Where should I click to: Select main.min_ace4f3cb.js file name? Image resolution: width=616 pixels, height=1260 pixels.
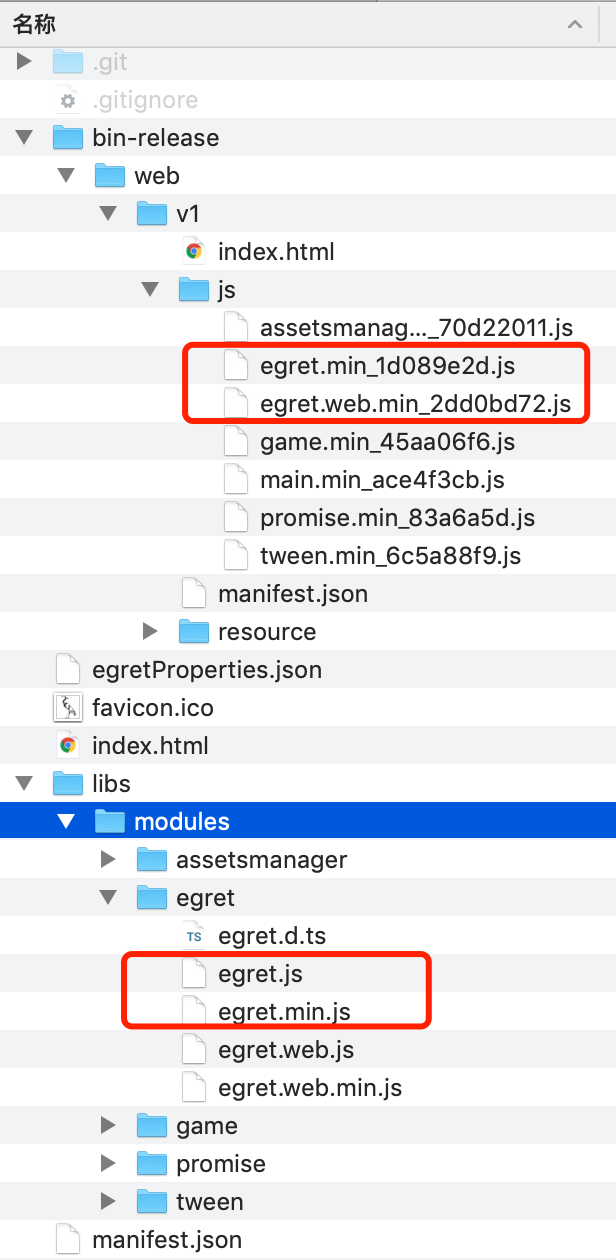(382, 480)
